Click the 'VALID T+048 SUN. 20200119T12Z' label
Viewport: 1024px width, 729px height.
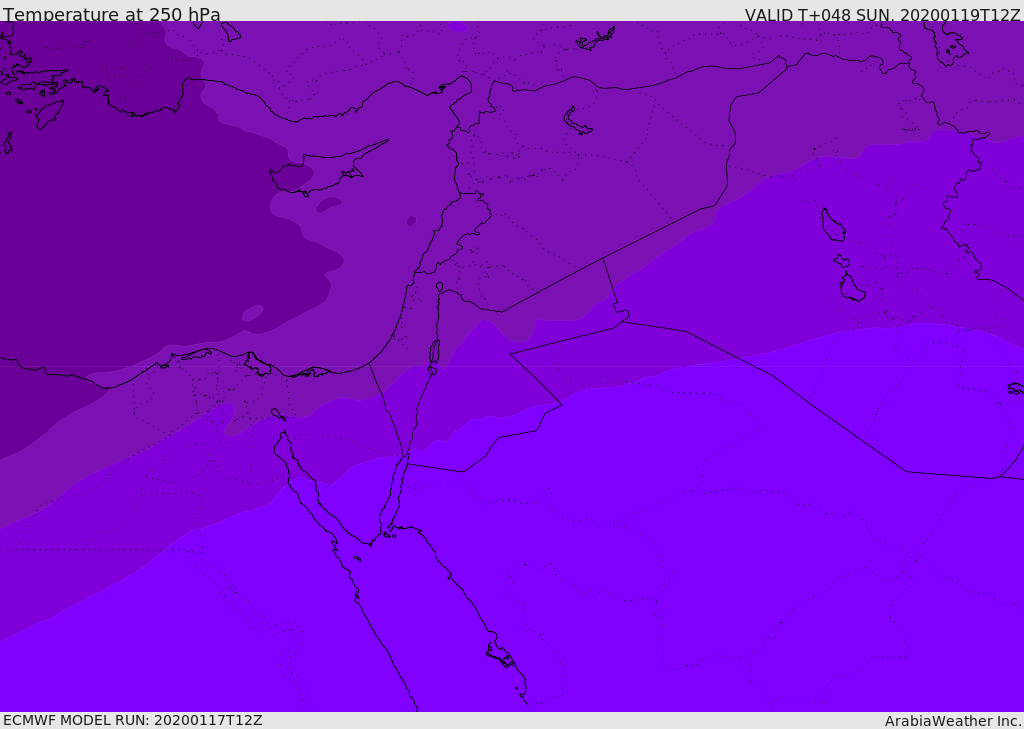882,15
